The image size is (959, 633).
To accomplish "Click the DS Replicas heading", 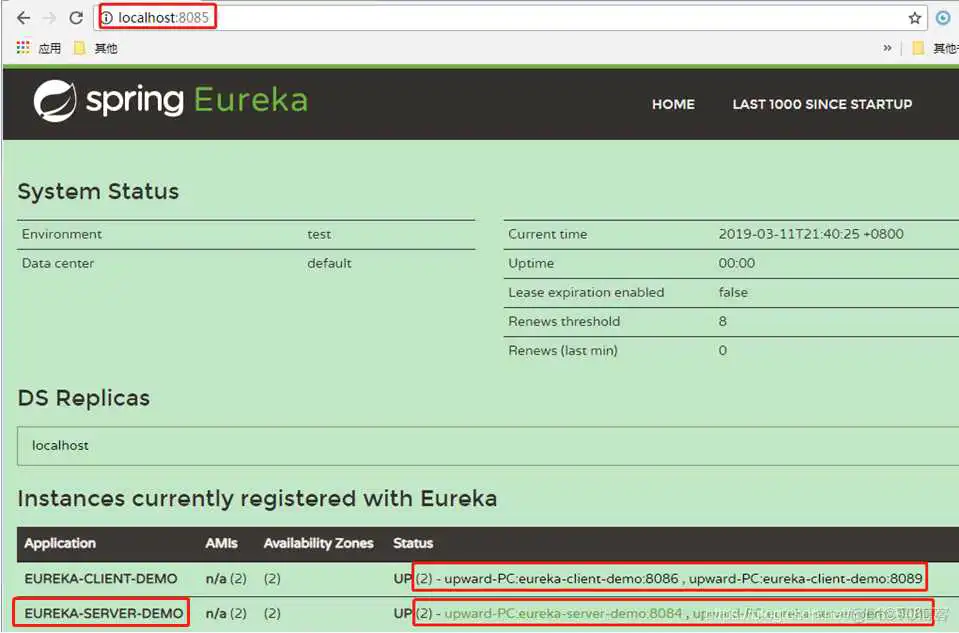I will pyautogui.click(x=84, y=398).
